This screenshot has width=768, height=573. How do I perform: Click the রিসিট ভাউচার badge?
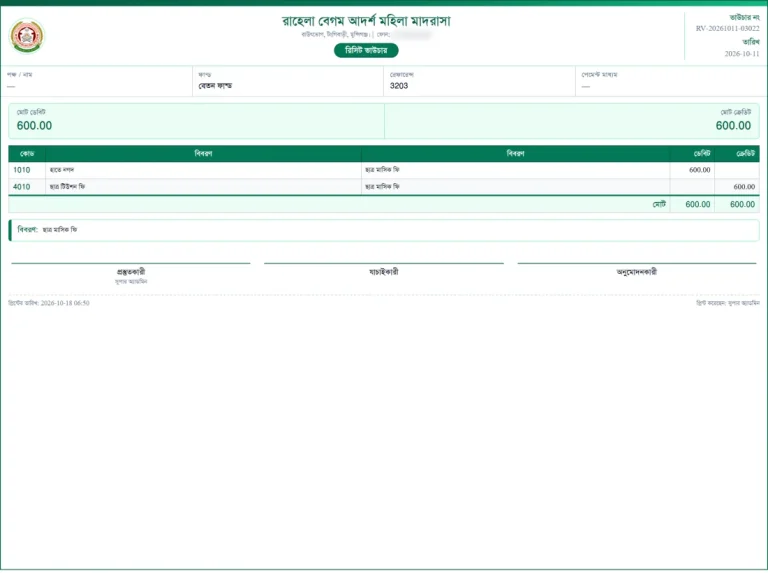[x=366, y=50]
